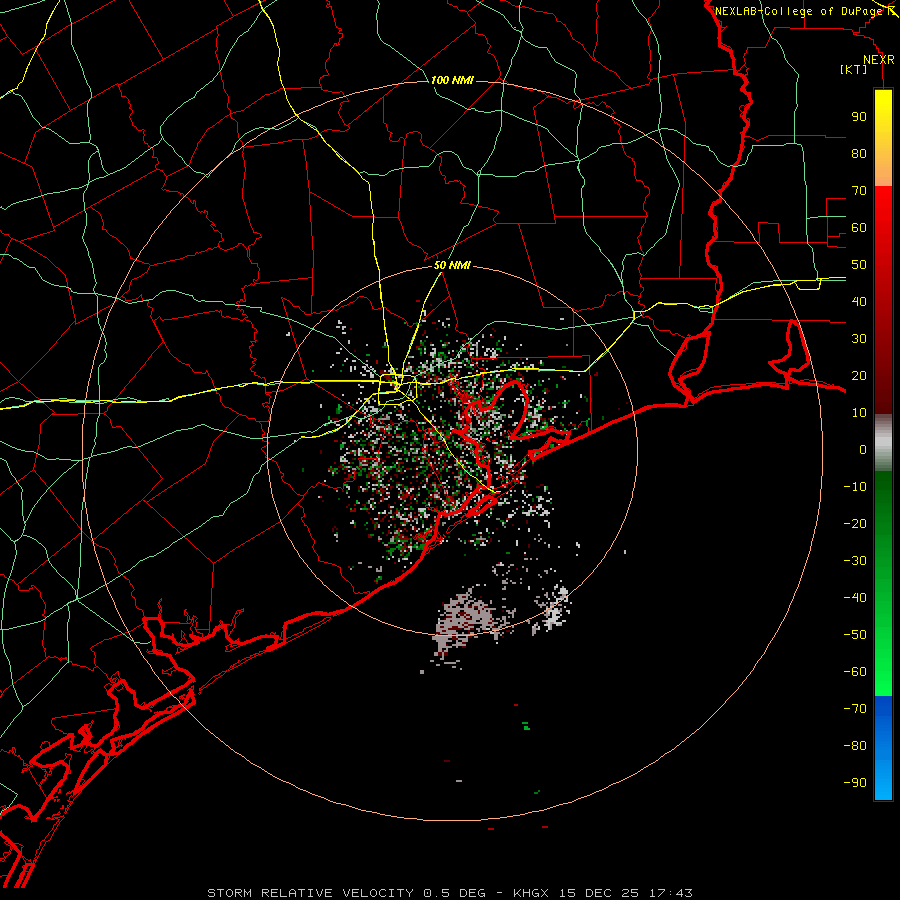Click the NEXR label above the color bar
Screen dimensions: 900x900
pos(879,60)
